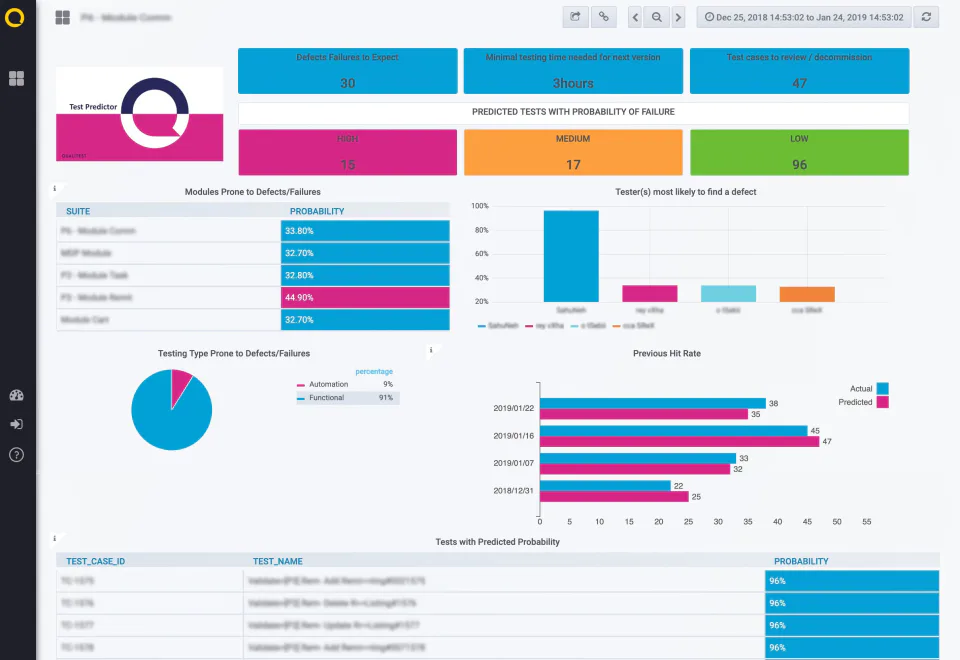The image size is (960, 660).
Task: Sort by TEST_NAME column header
Action: point(278,561)
